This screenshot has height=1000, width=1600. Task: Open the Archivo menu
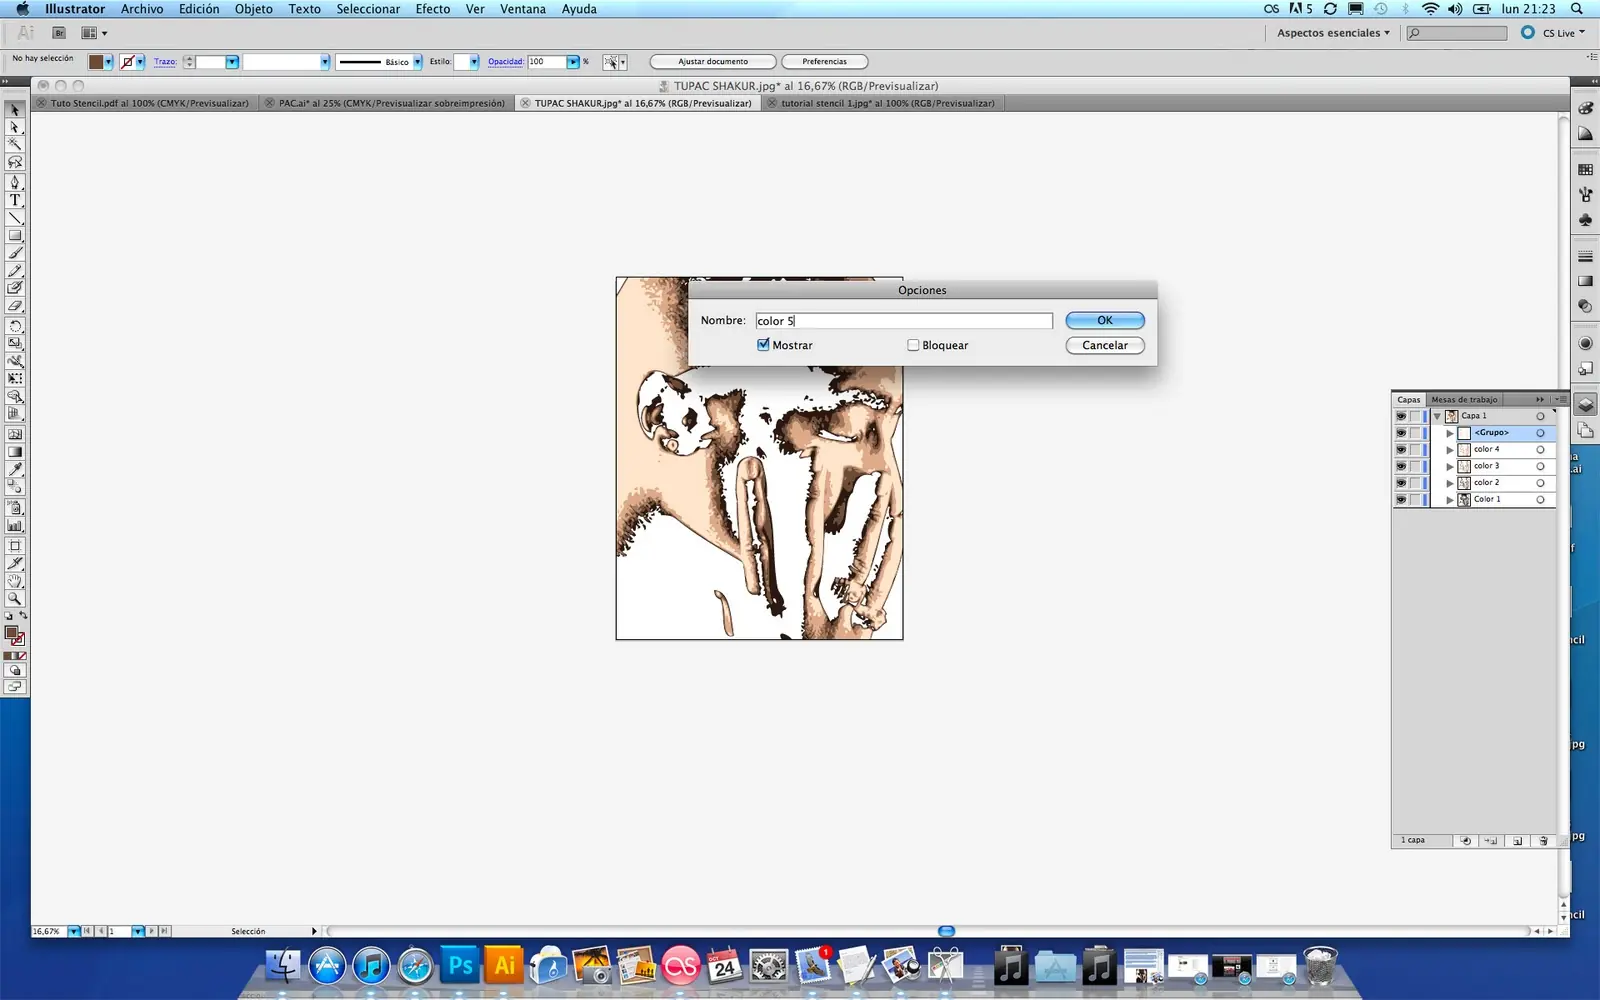[x=142, y=9]
